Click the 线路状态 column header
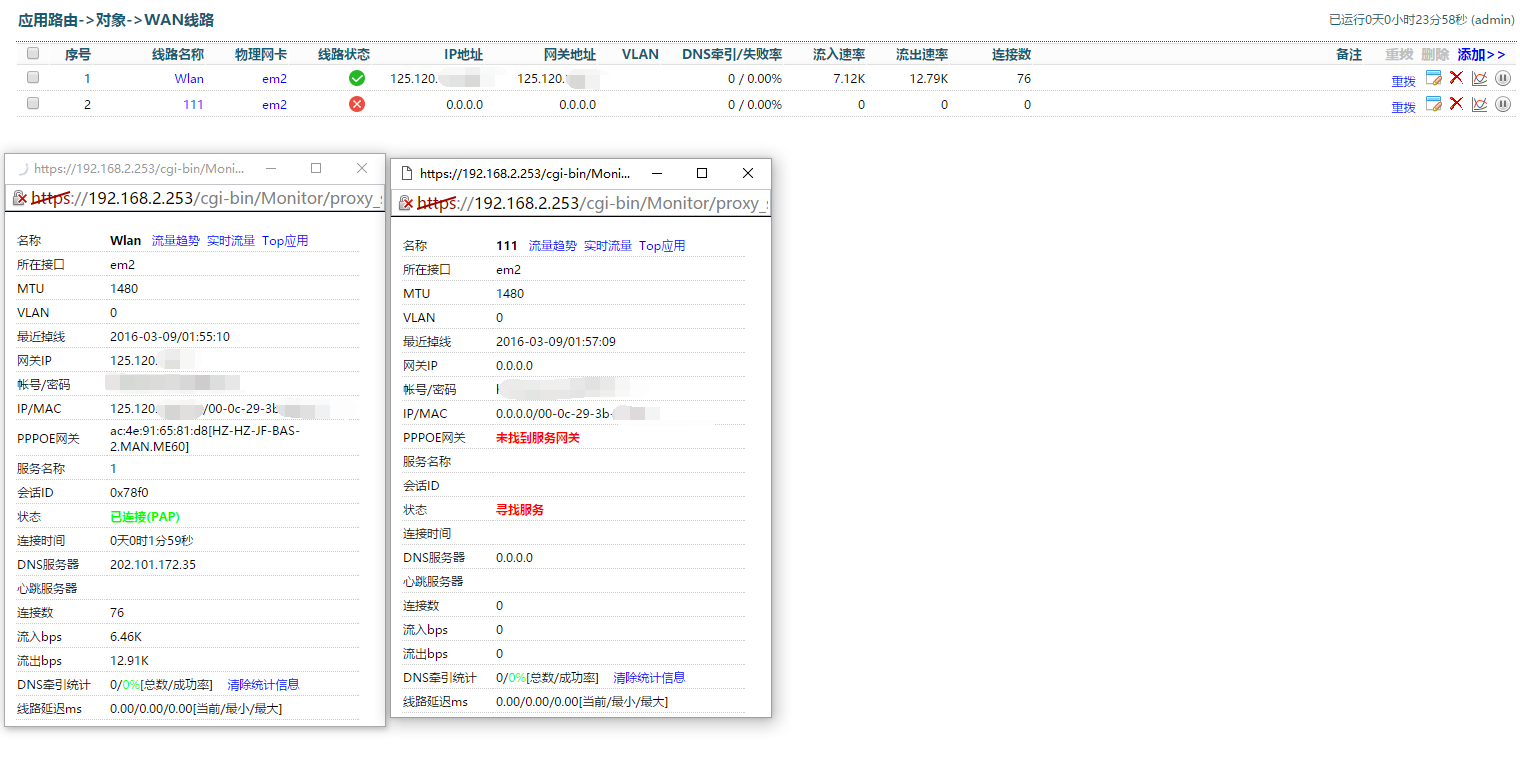This screenshot has width=1520, height=772. tap(344, 55)
